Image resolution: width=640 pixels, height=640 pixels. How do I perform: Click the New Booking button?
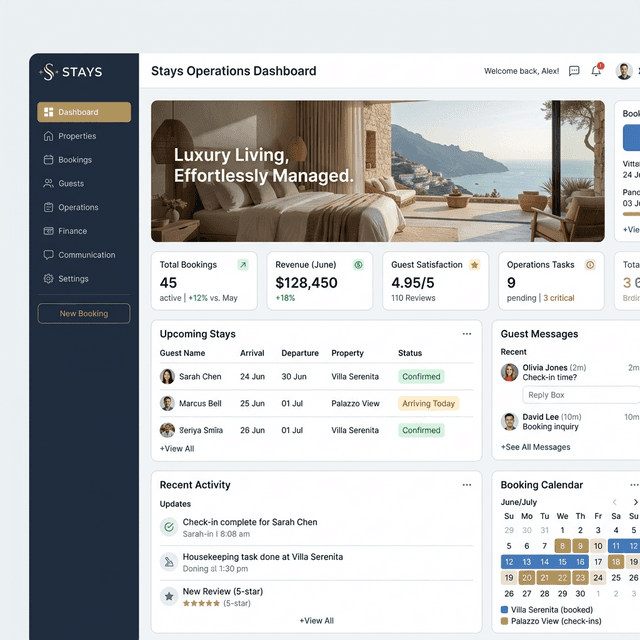[x=84, y=313]
